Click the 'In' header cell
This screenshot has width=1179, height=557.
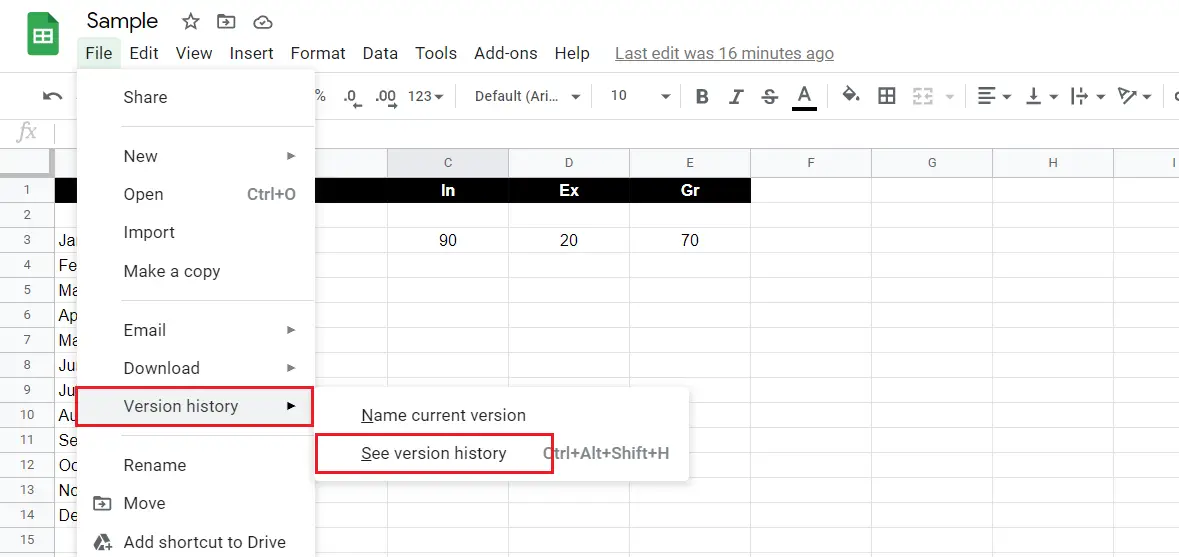(x=448, y=190)
